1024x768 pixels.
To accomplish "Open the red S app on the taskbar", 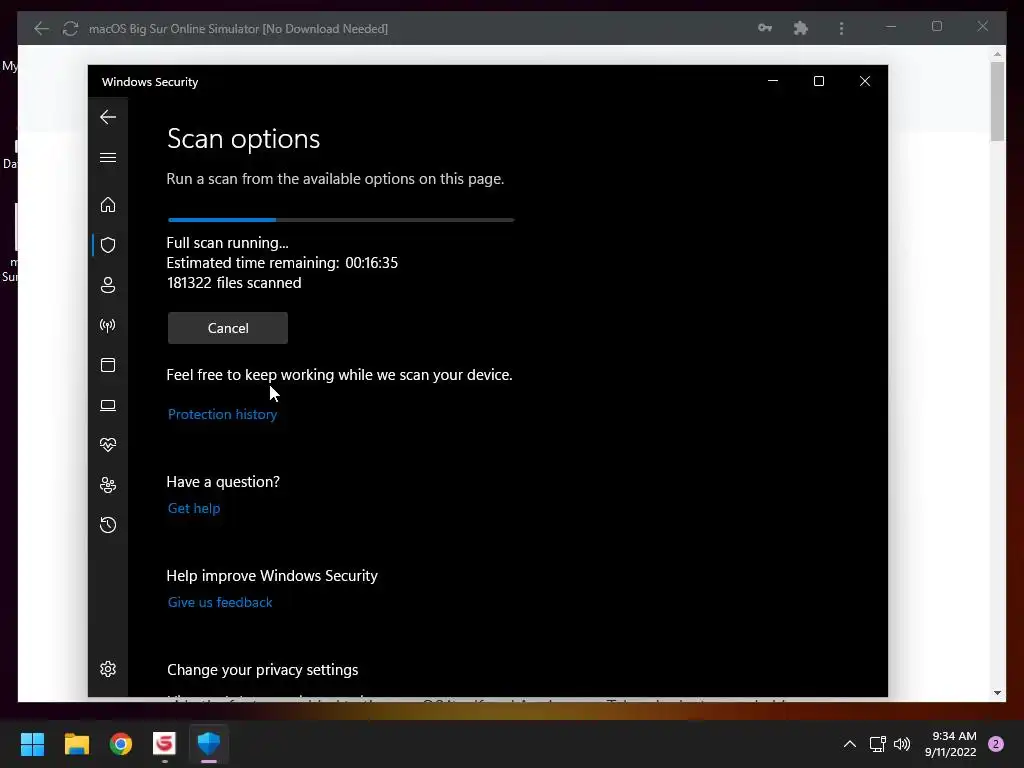I will [165, 744].
